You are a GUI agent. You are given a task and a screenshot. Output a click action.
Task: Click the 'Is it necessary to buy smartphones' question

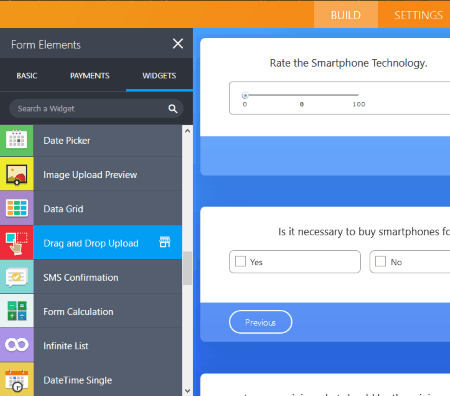[364, 232]
